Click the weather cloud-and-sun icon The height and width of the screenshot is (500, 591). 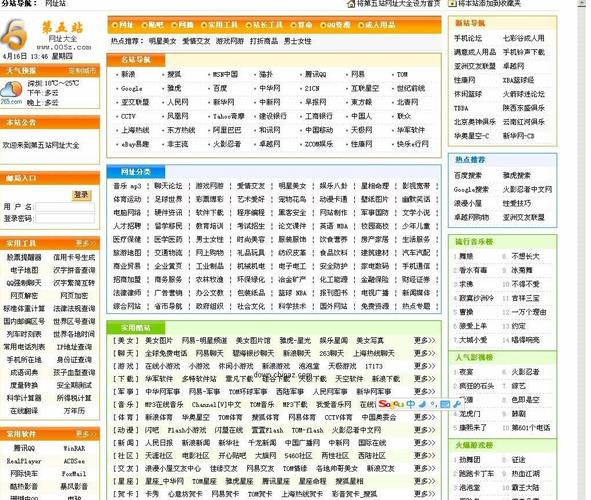[11, 90]
